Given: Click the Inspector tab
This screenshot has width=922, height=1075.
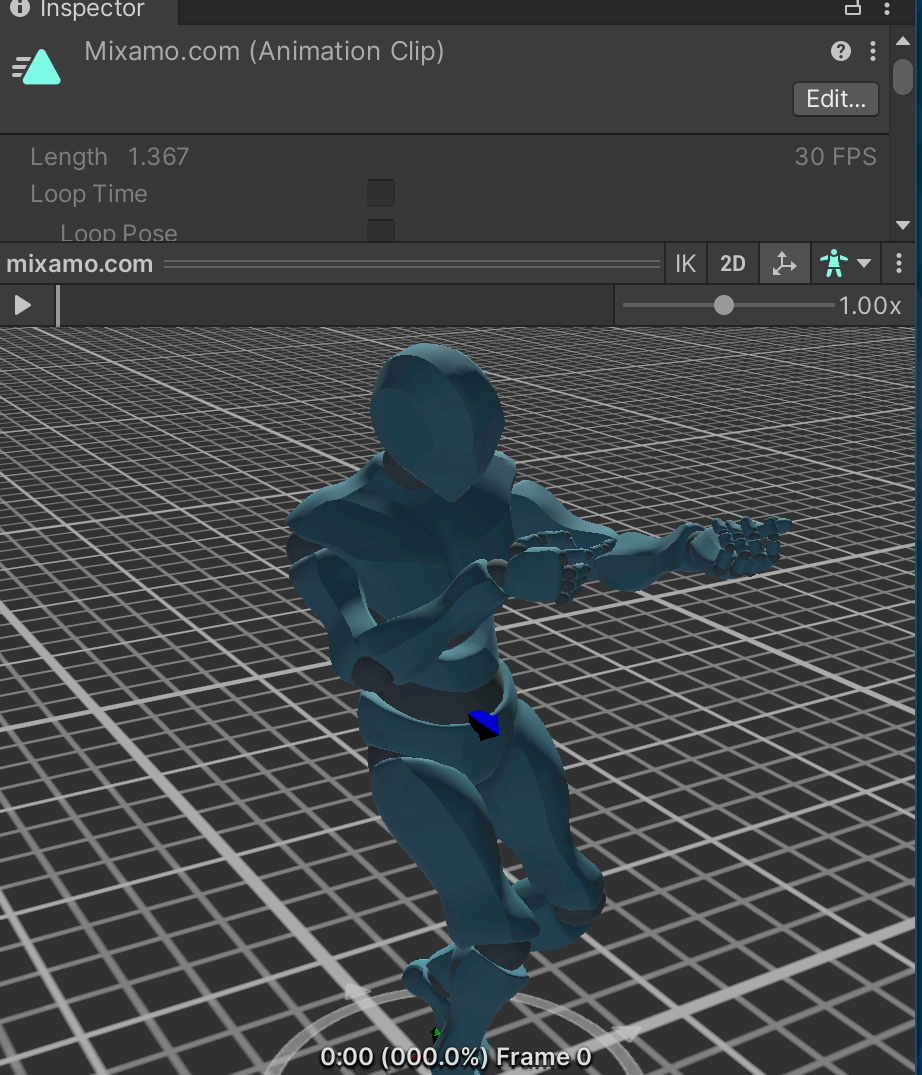Looking at the screenshot, I should coord(88,10).
